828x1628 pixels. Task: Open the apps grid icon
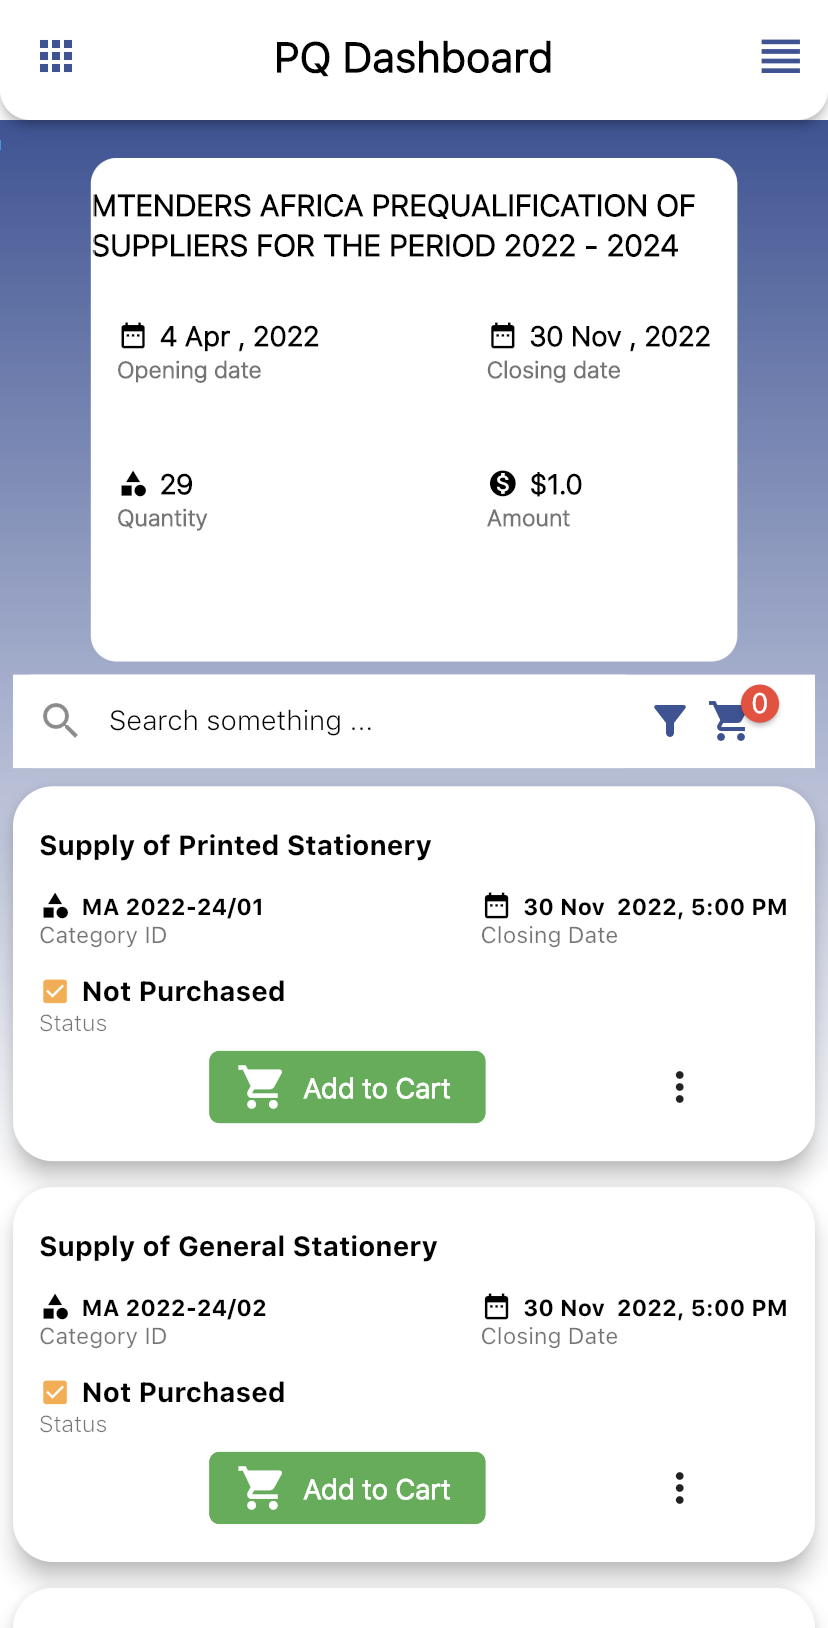coord(56,57)
